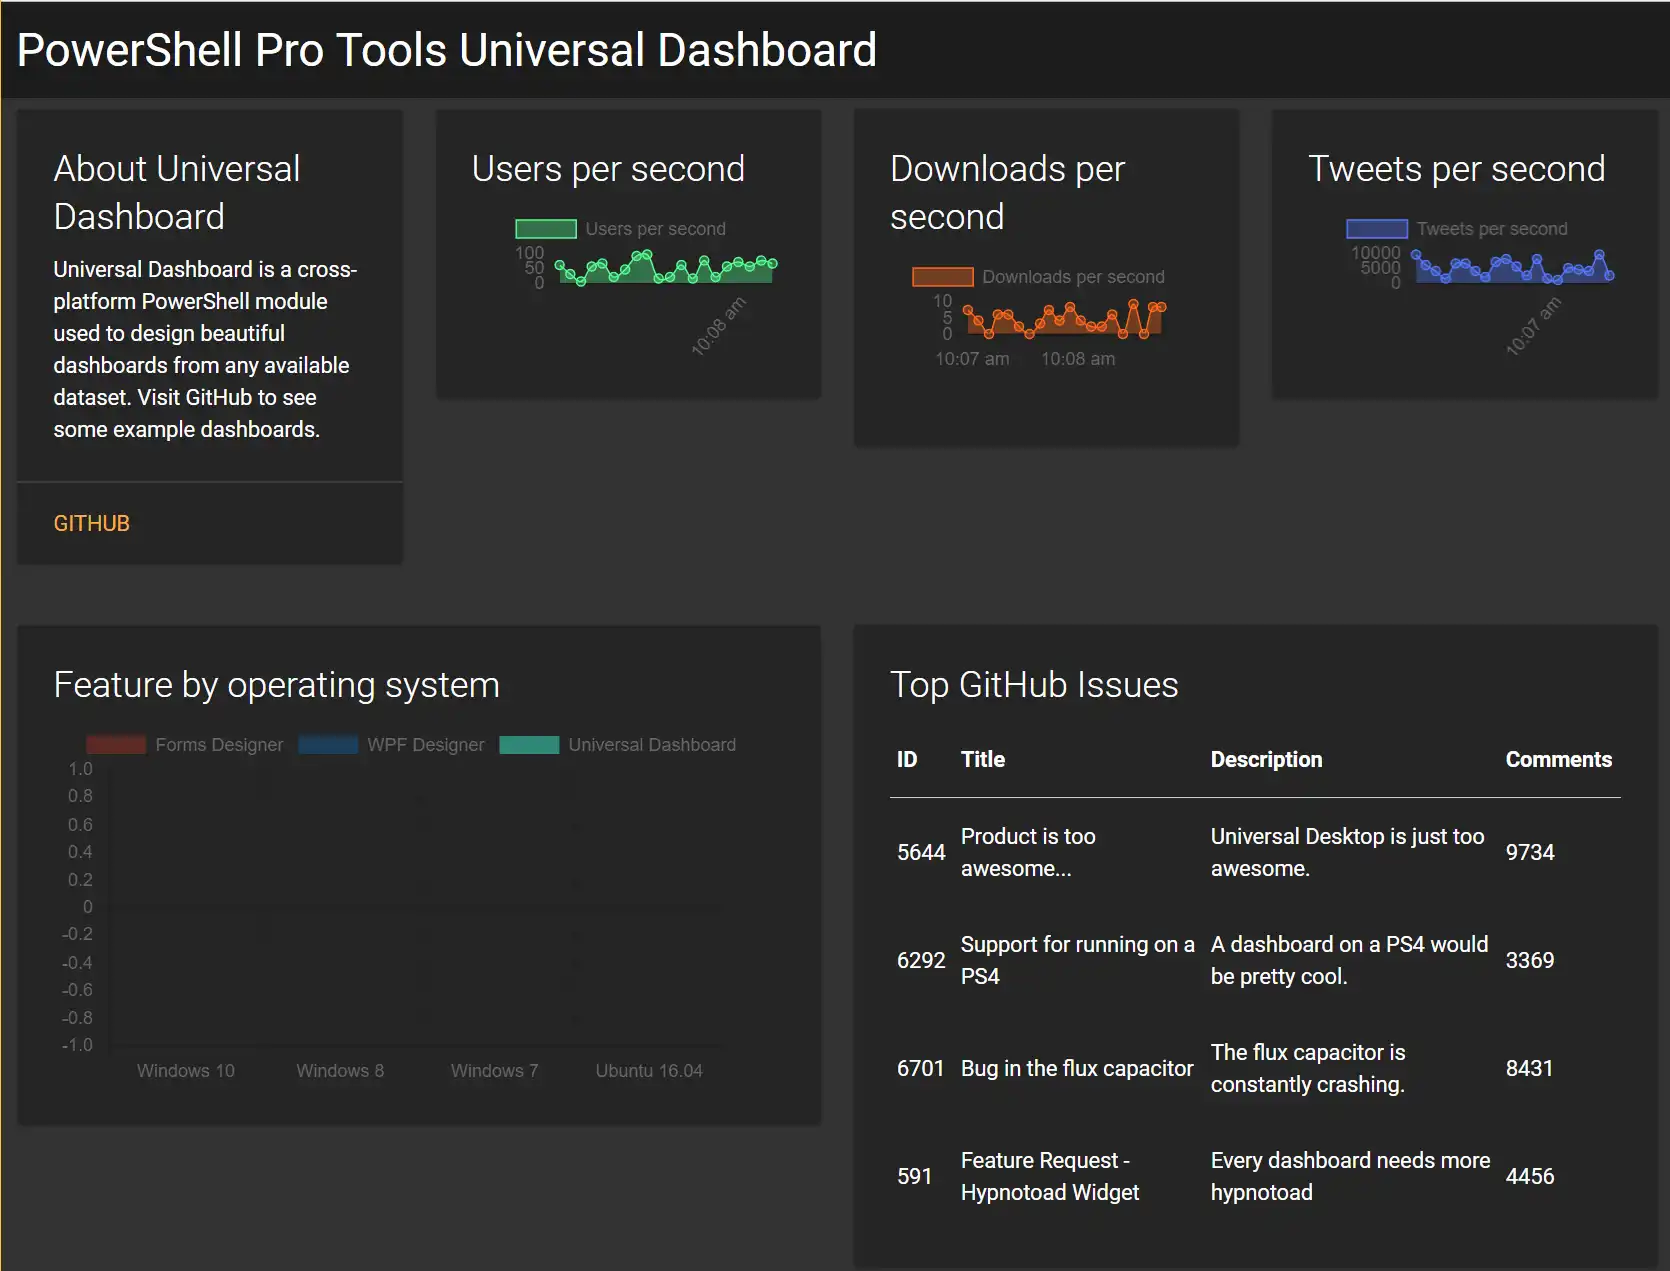1670x1271 pixels.
Task: Click title 'Bug in the flux capacitor'
Action: click(1077, 1068)
